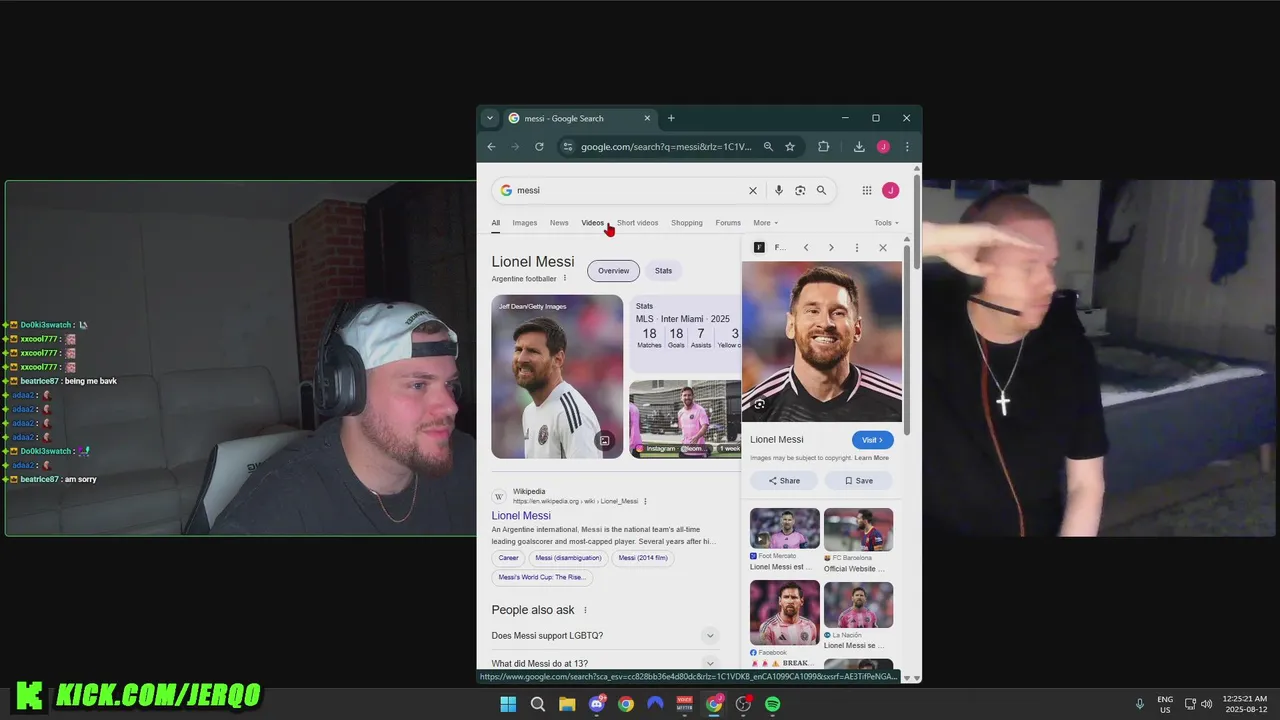Search by image with Google Lens icon
Screen dimensions: 1280x720
pyautogui.click(x=800, y=190)
